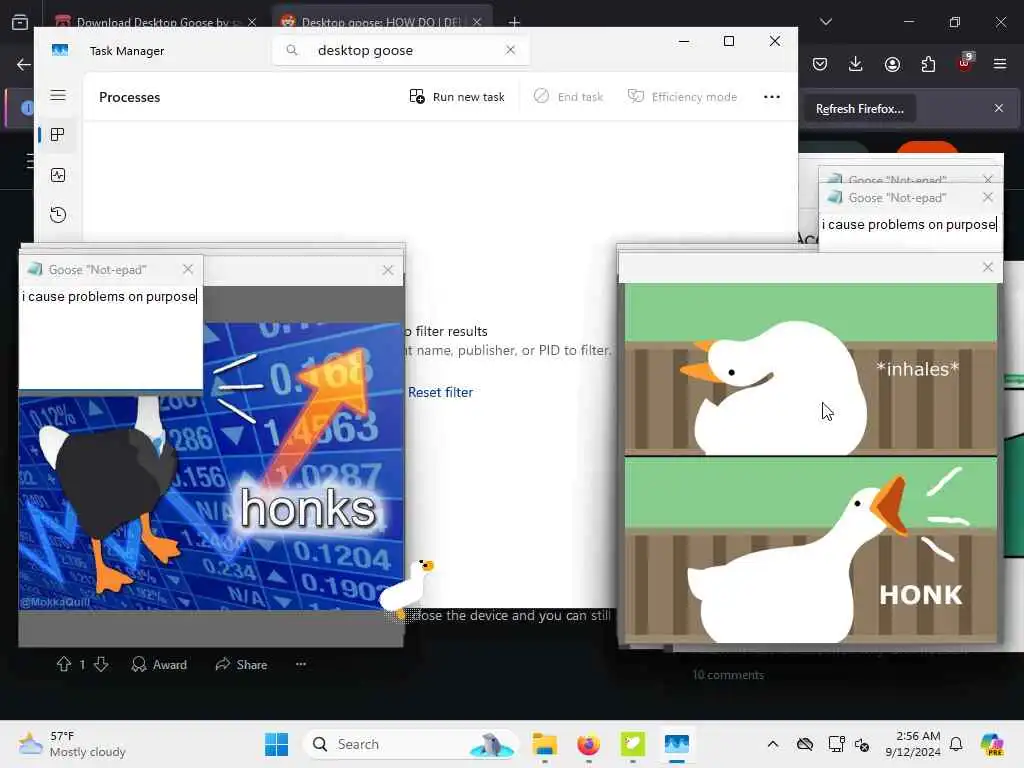Upvote the Reddit post

click(x=63, y=664)
